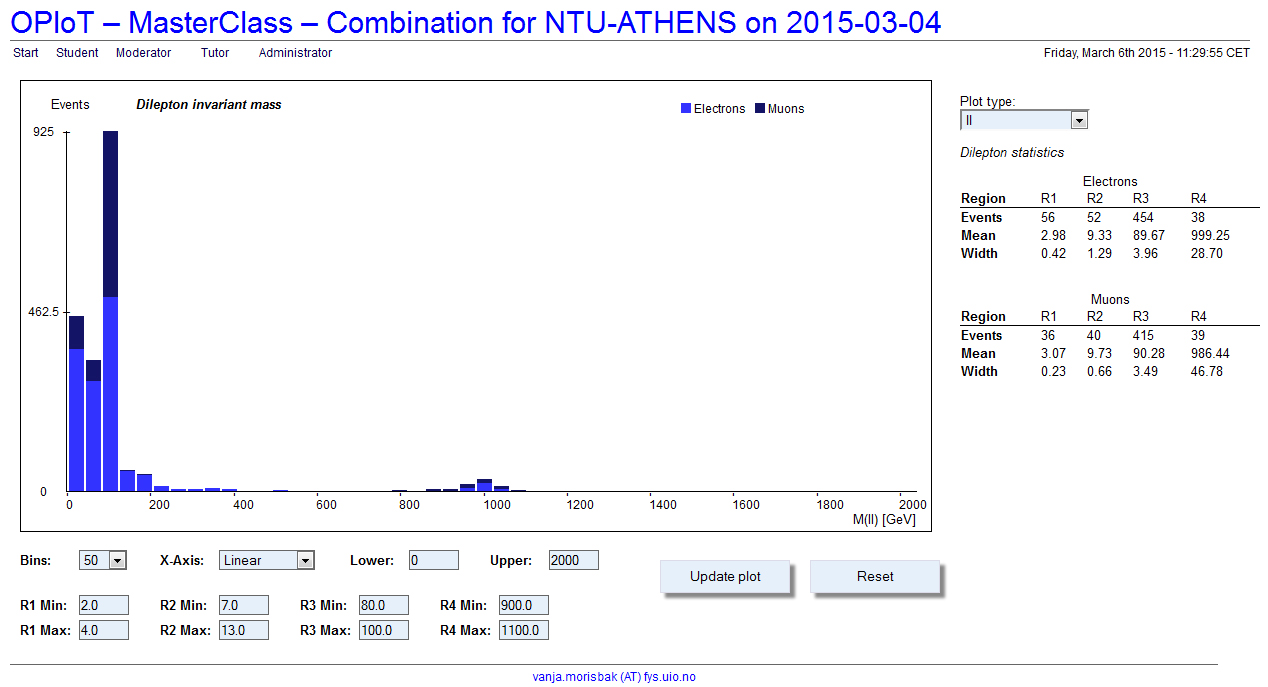Focus the R3 Max input field

pyautogui.click(x=385, y=630)
